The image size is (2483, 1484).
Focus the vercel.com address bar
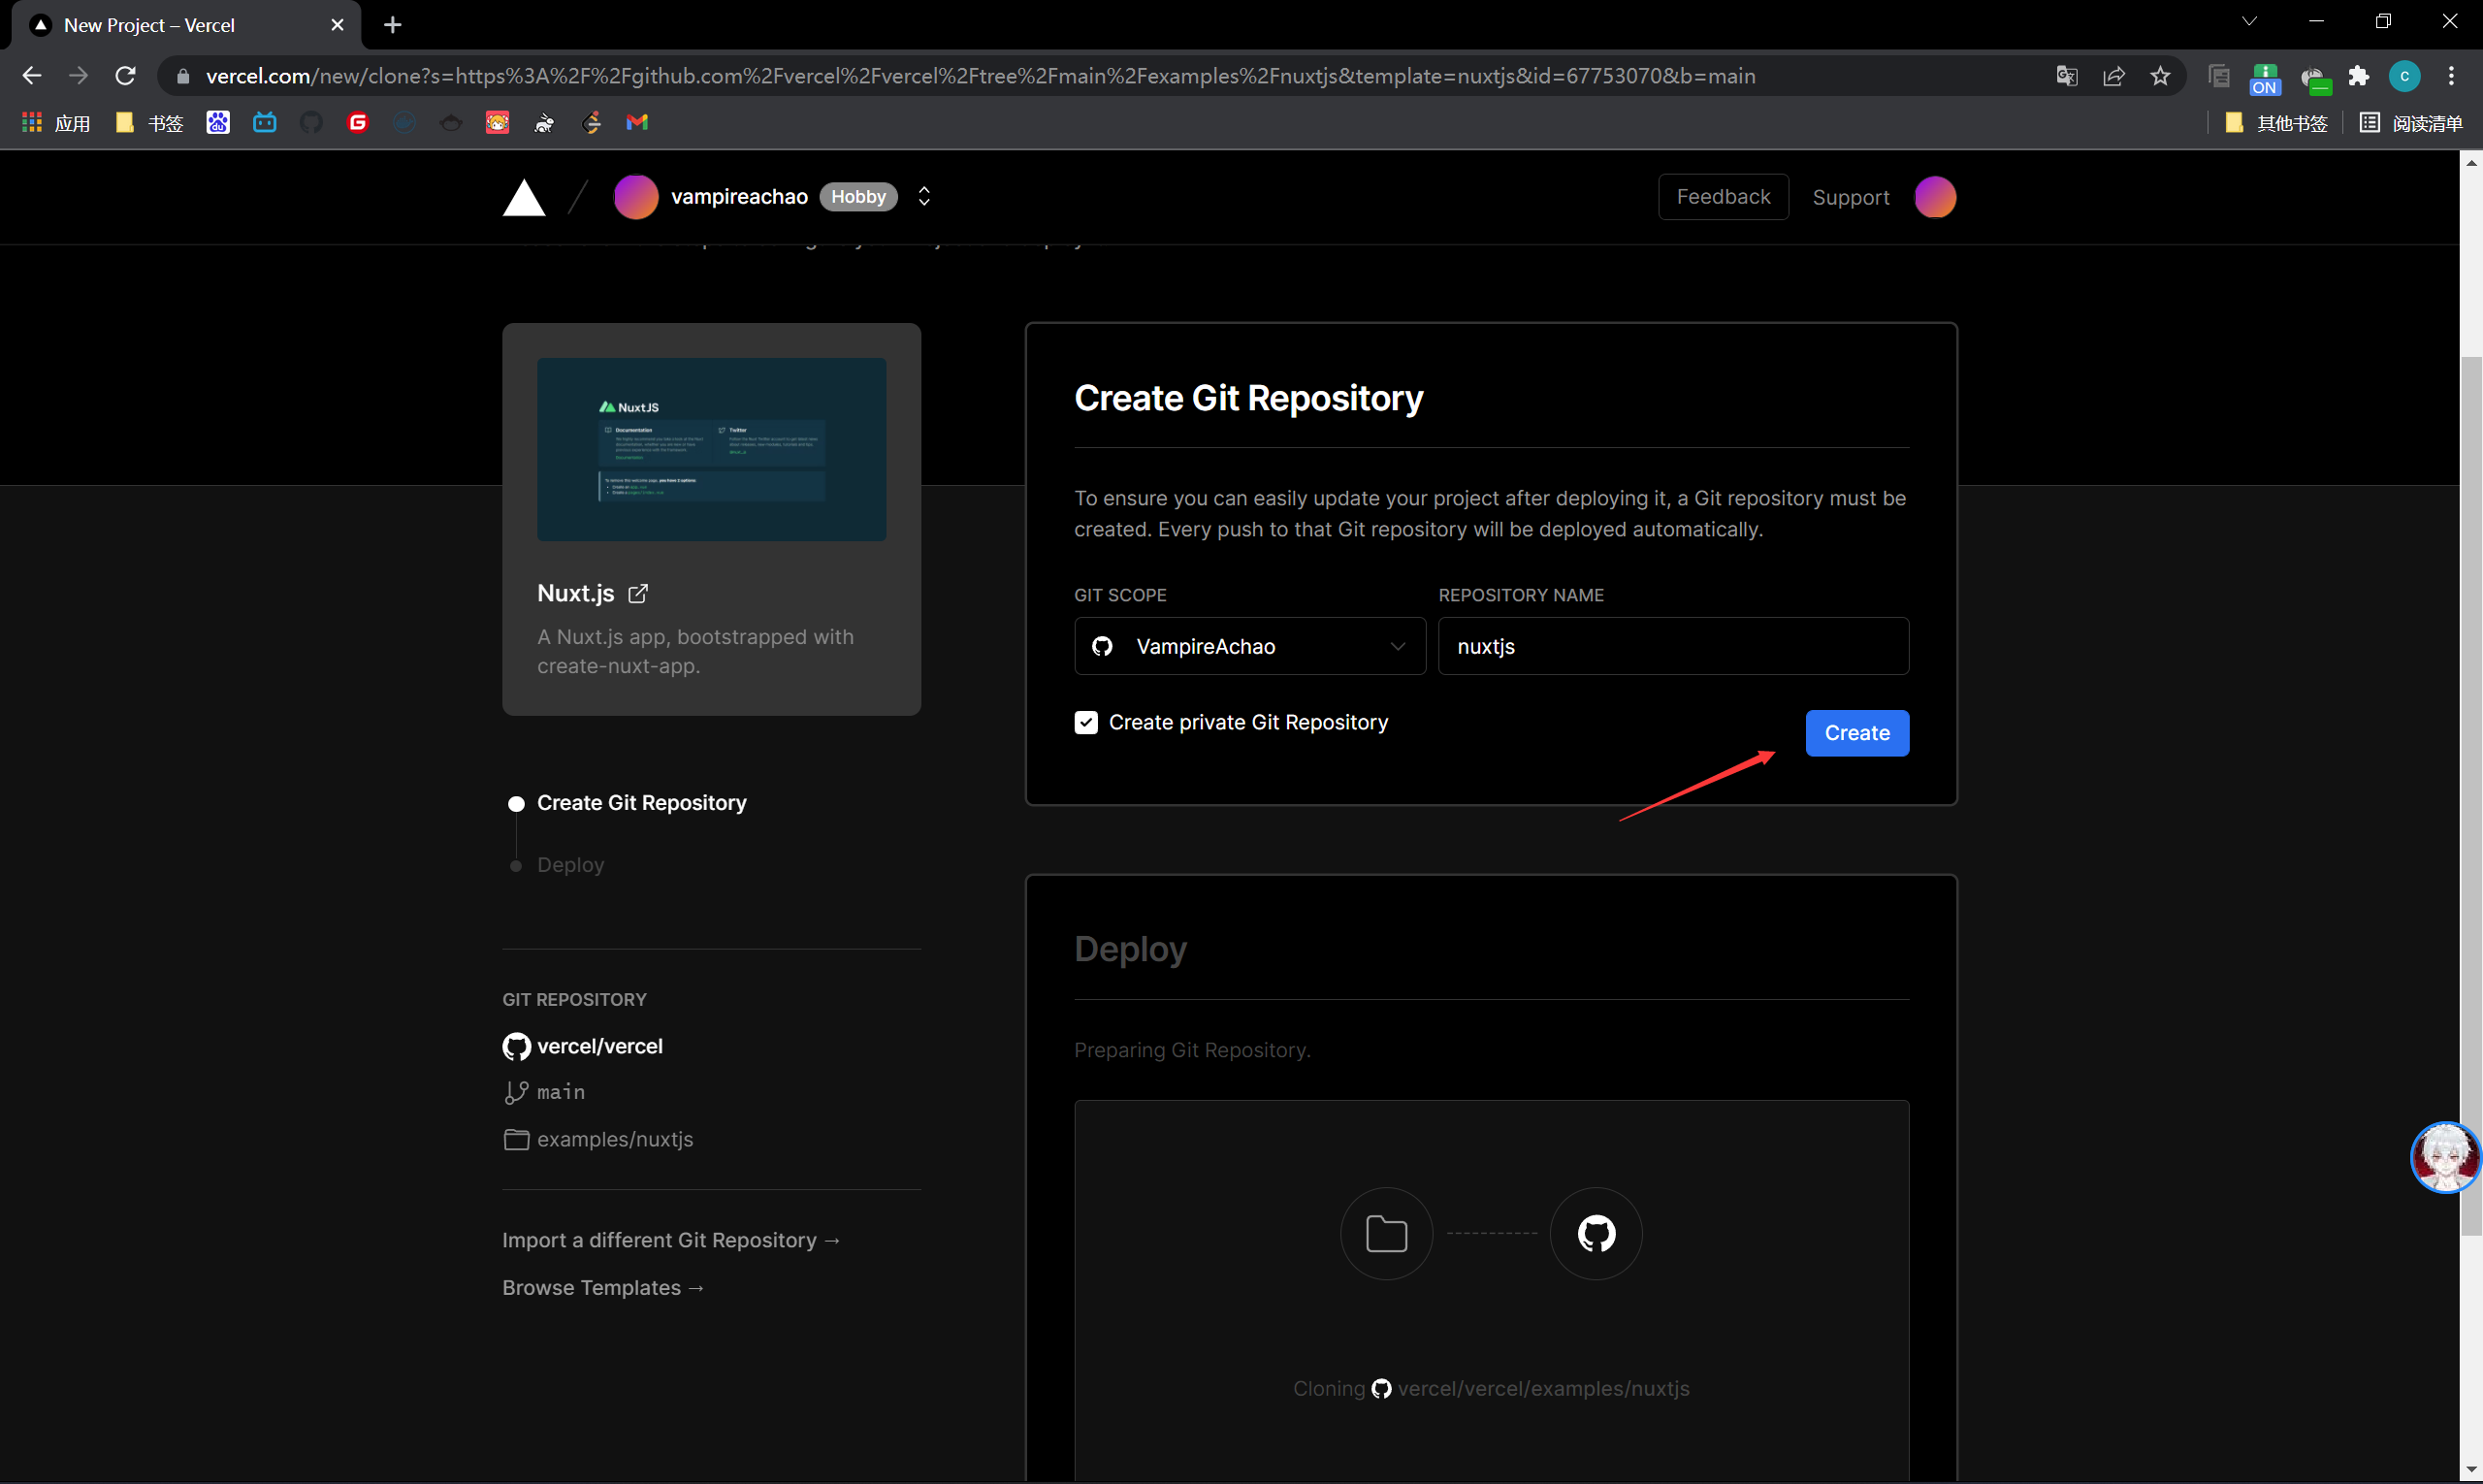click(x=1100, y=76)
